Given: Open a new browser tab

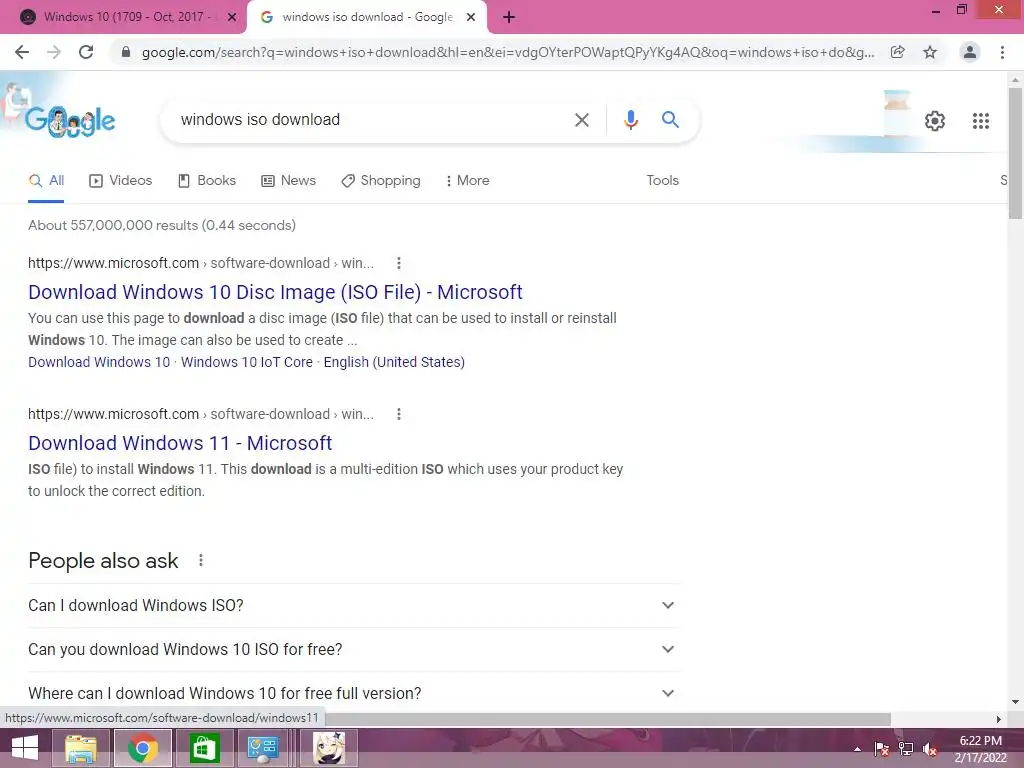Looking at the screenshot, I should coord(509,18).
